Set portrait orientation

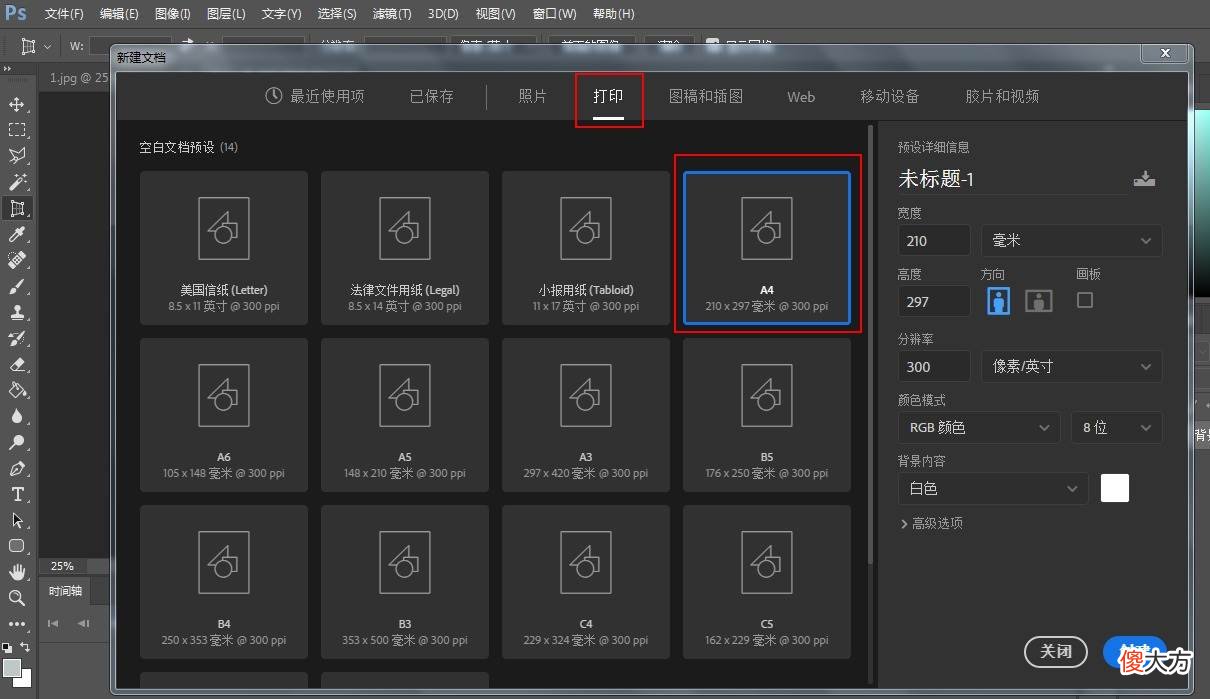998,300
